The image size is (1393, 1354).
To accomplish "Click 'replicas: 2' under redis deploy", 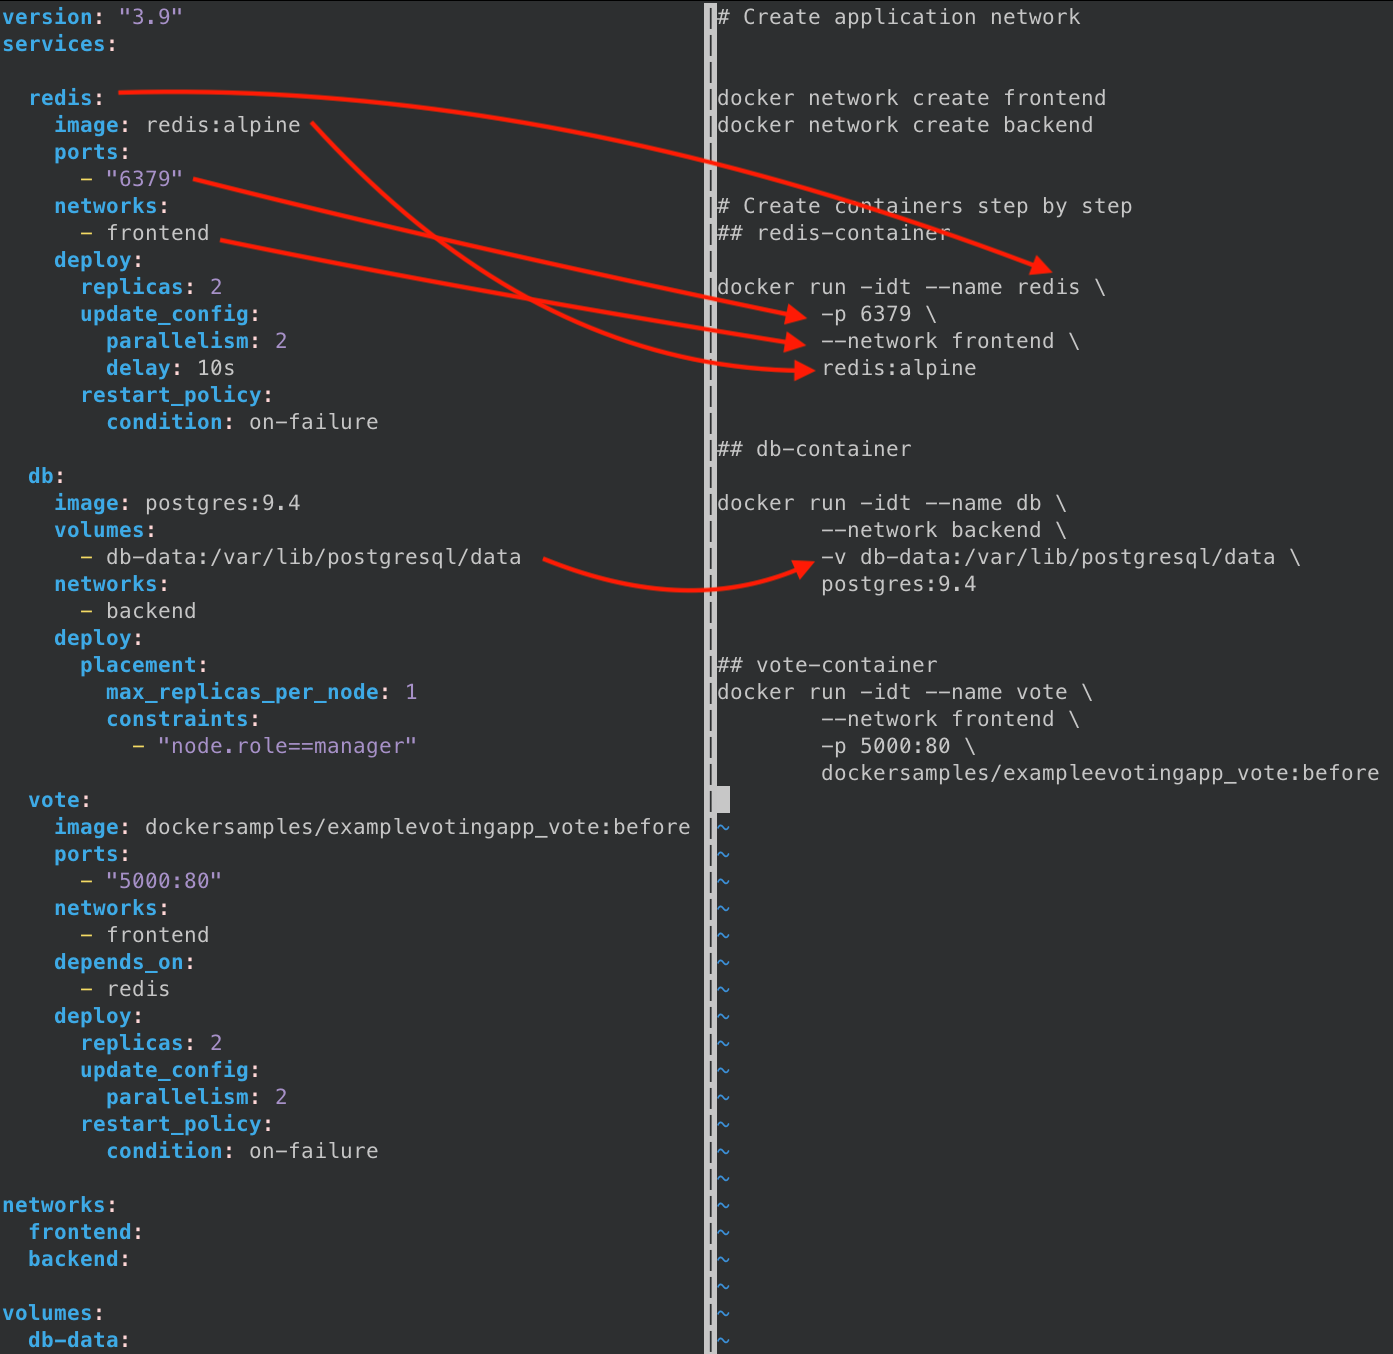I will 151,287.
